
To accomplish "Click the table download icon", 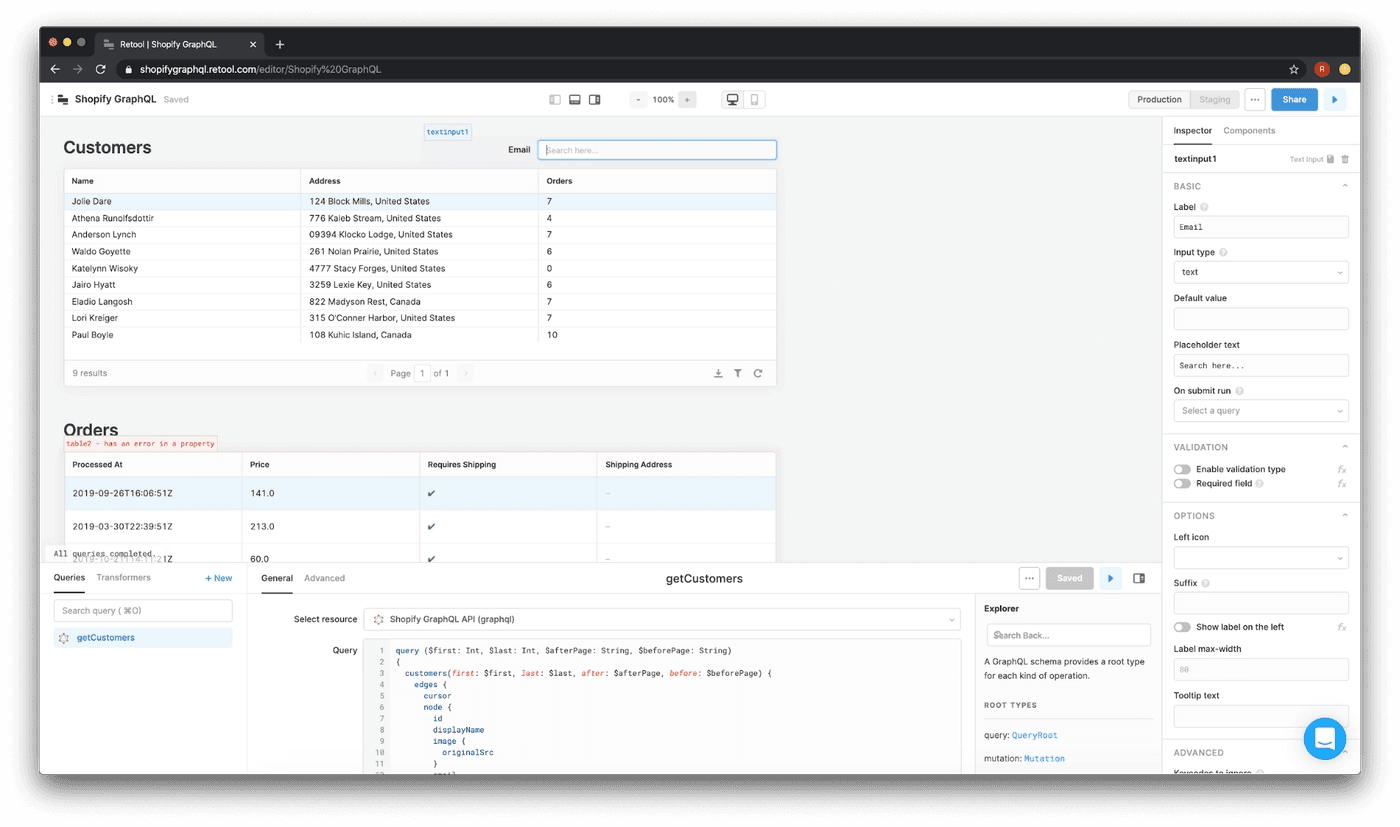I will pos(718,373).
